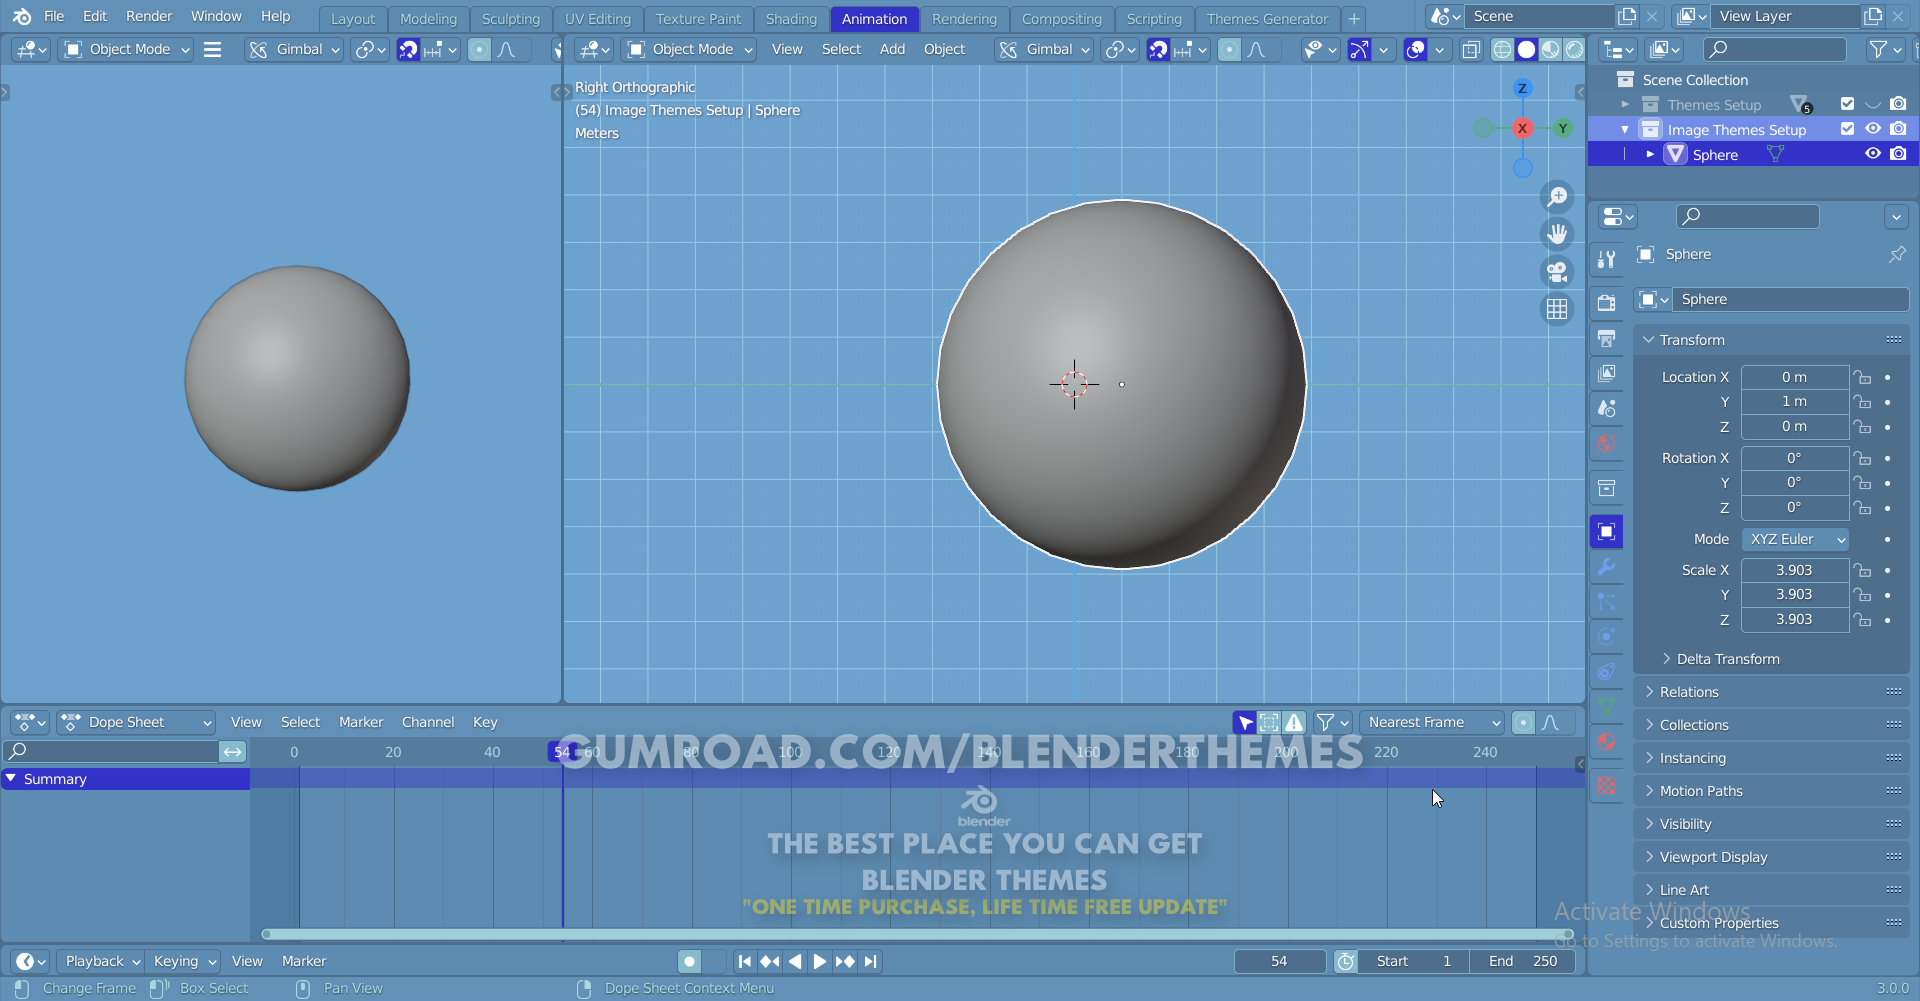
Task: Switch to the Shading workspace tab
Action: click(791, 19)
